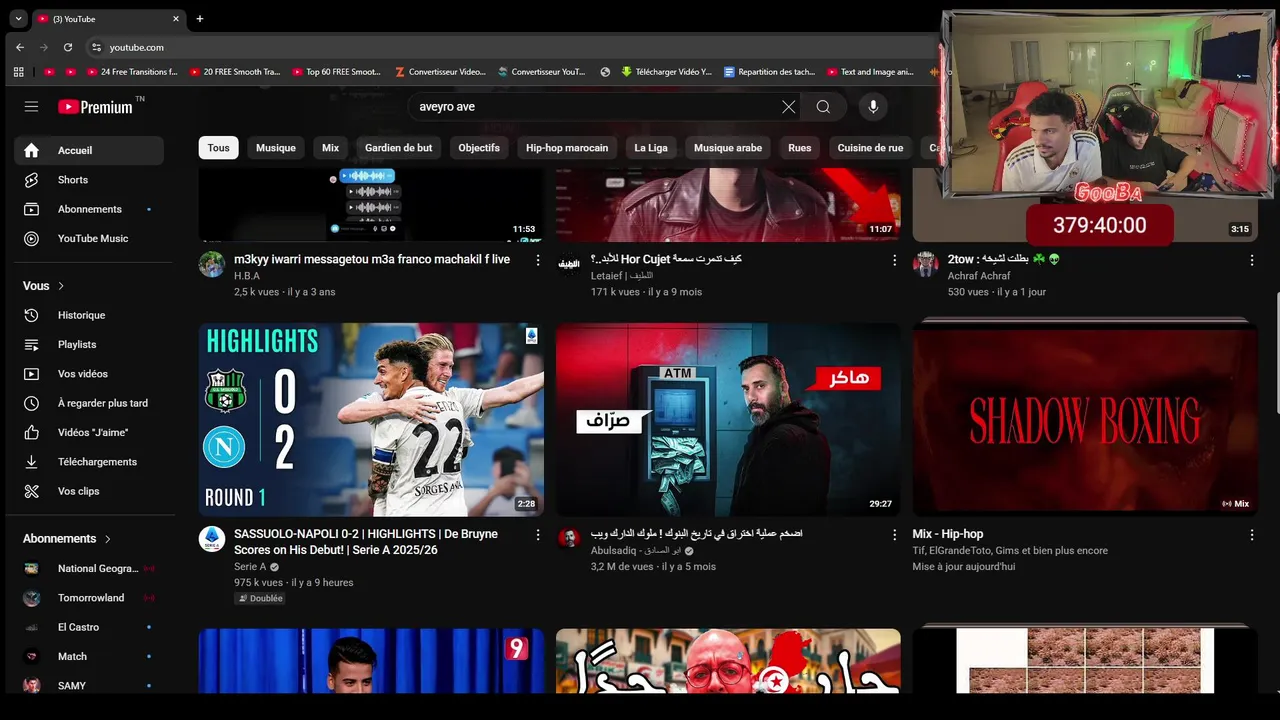Open options menu for Mix - Hip-hop
This screenshot has height=720, width=1280.
coord(1252,535)
